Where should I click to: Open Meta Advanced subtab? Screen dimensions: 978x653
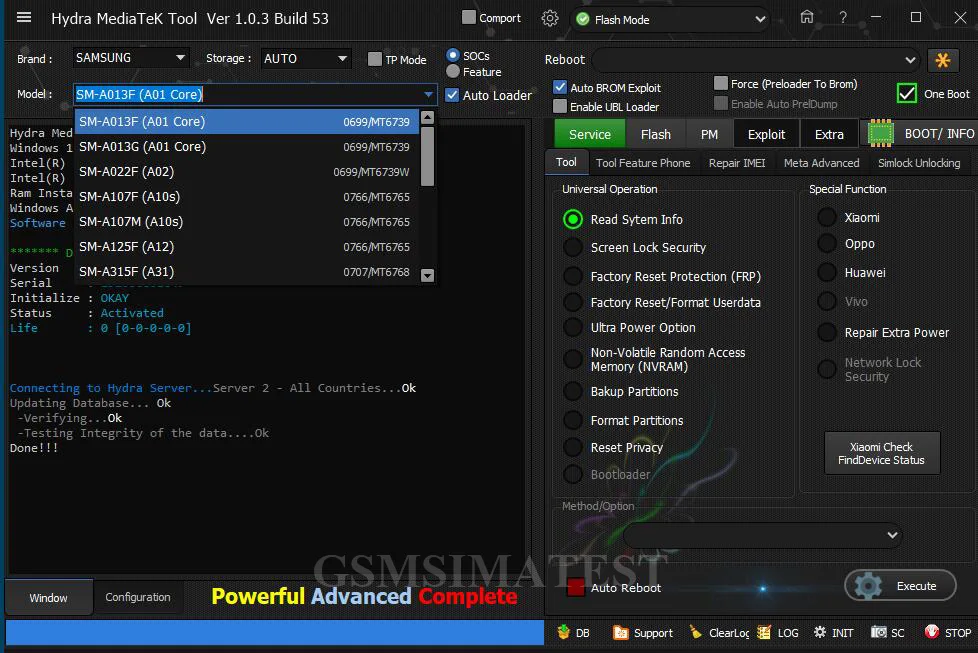(x=821, y=163)
